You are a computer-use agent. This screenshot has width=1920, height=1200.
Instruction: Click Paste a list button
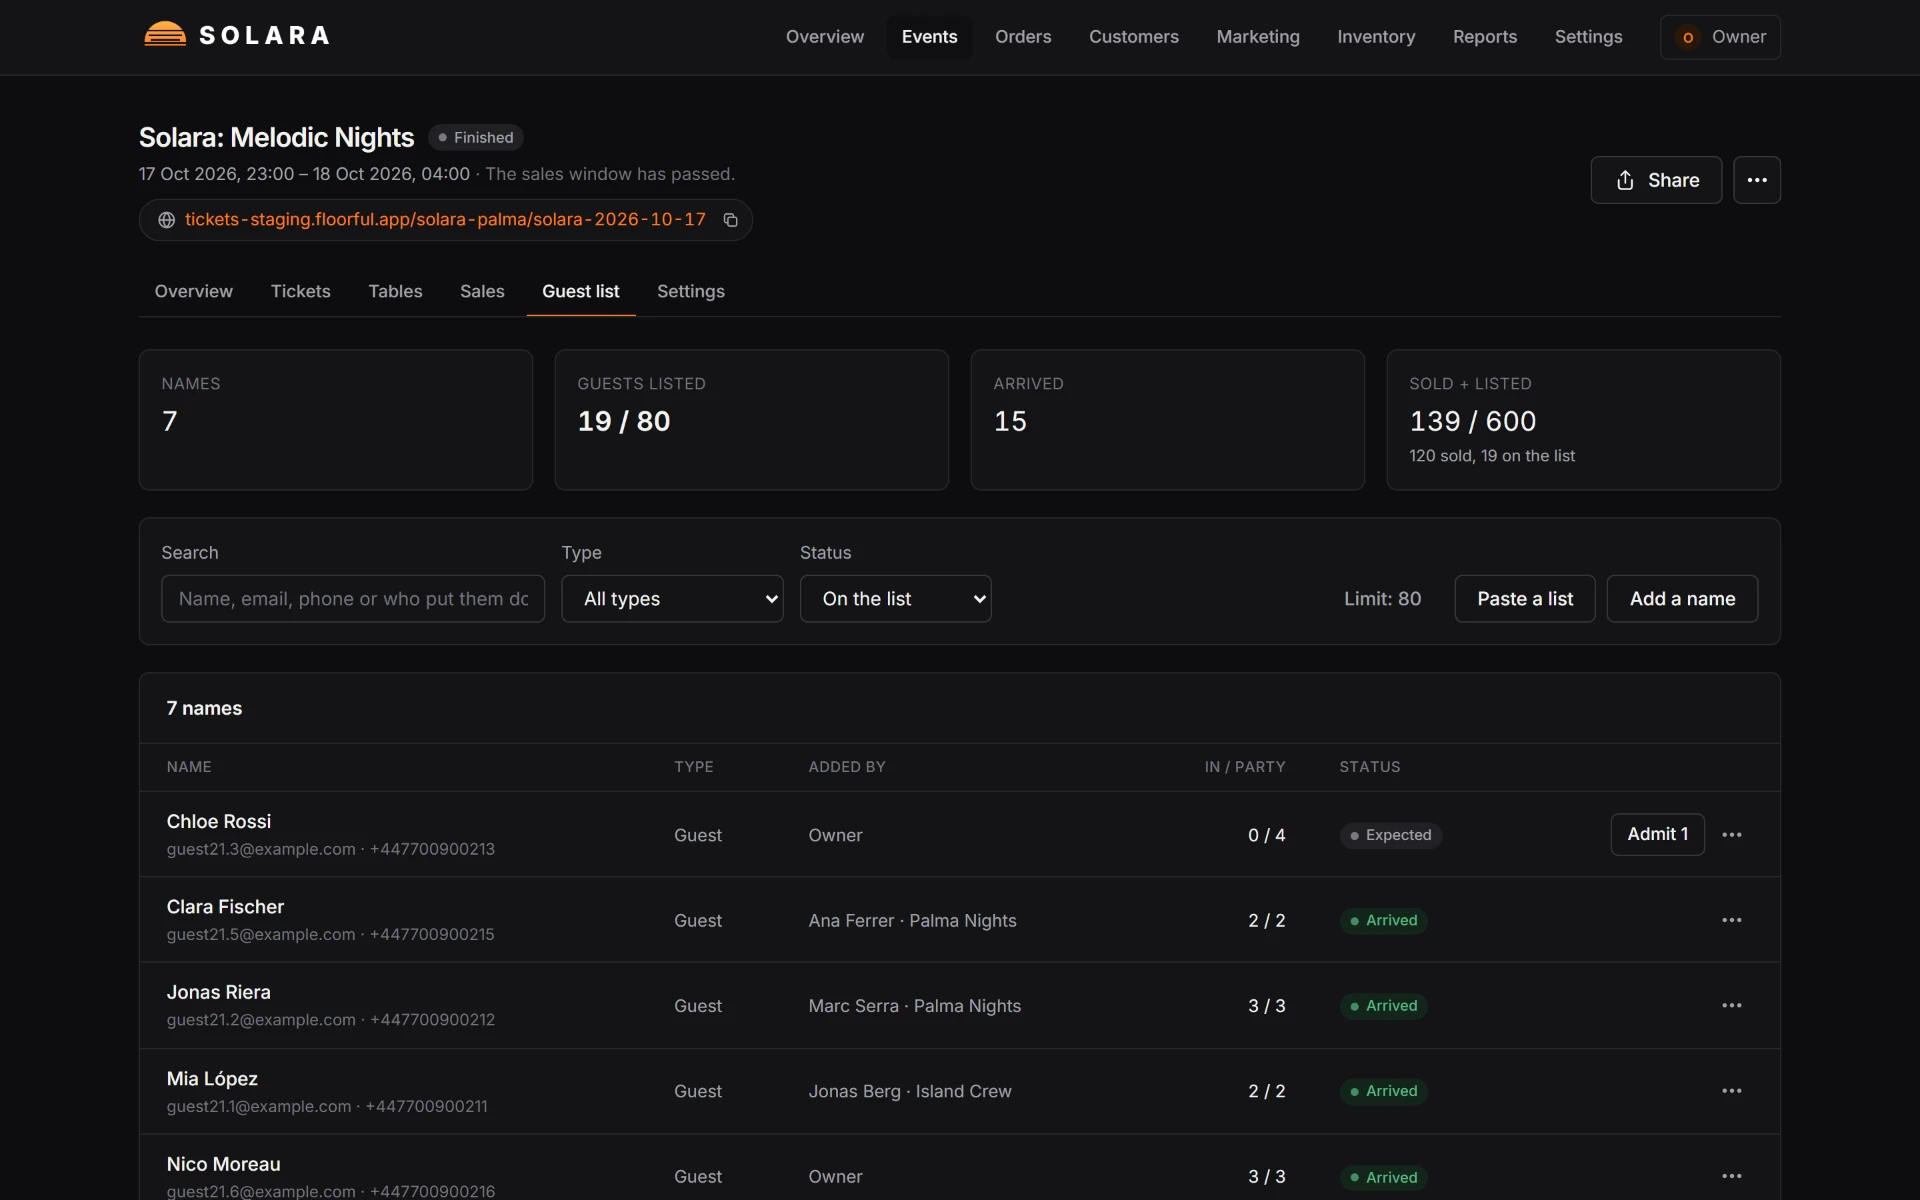pos(1524,598)
